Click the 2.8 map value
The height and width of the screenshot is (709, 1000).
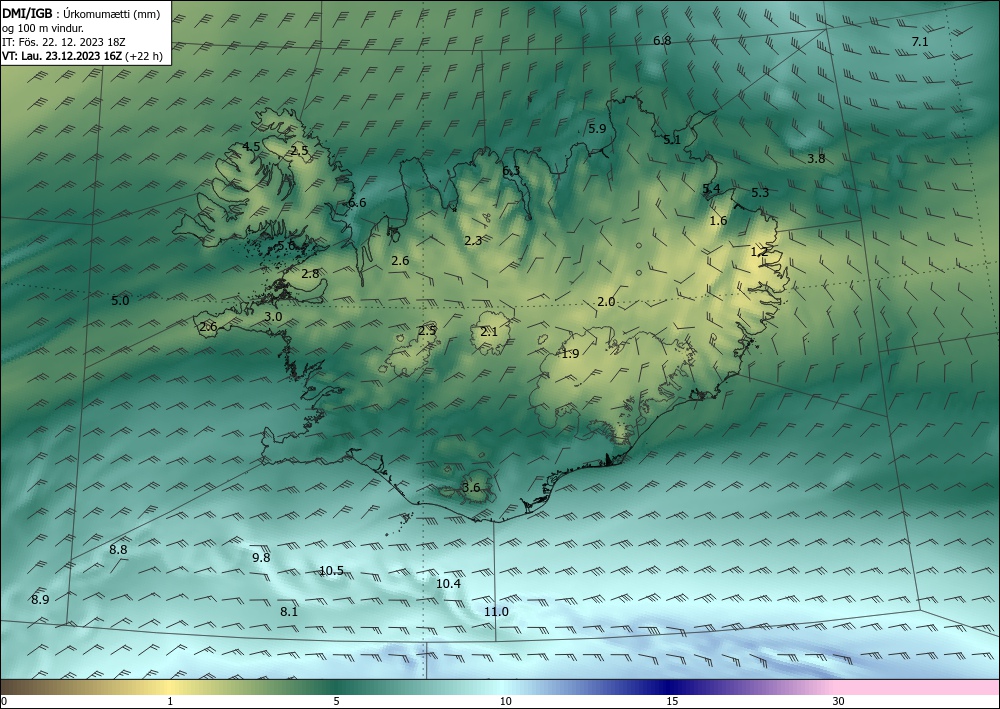tap(310, 274)
